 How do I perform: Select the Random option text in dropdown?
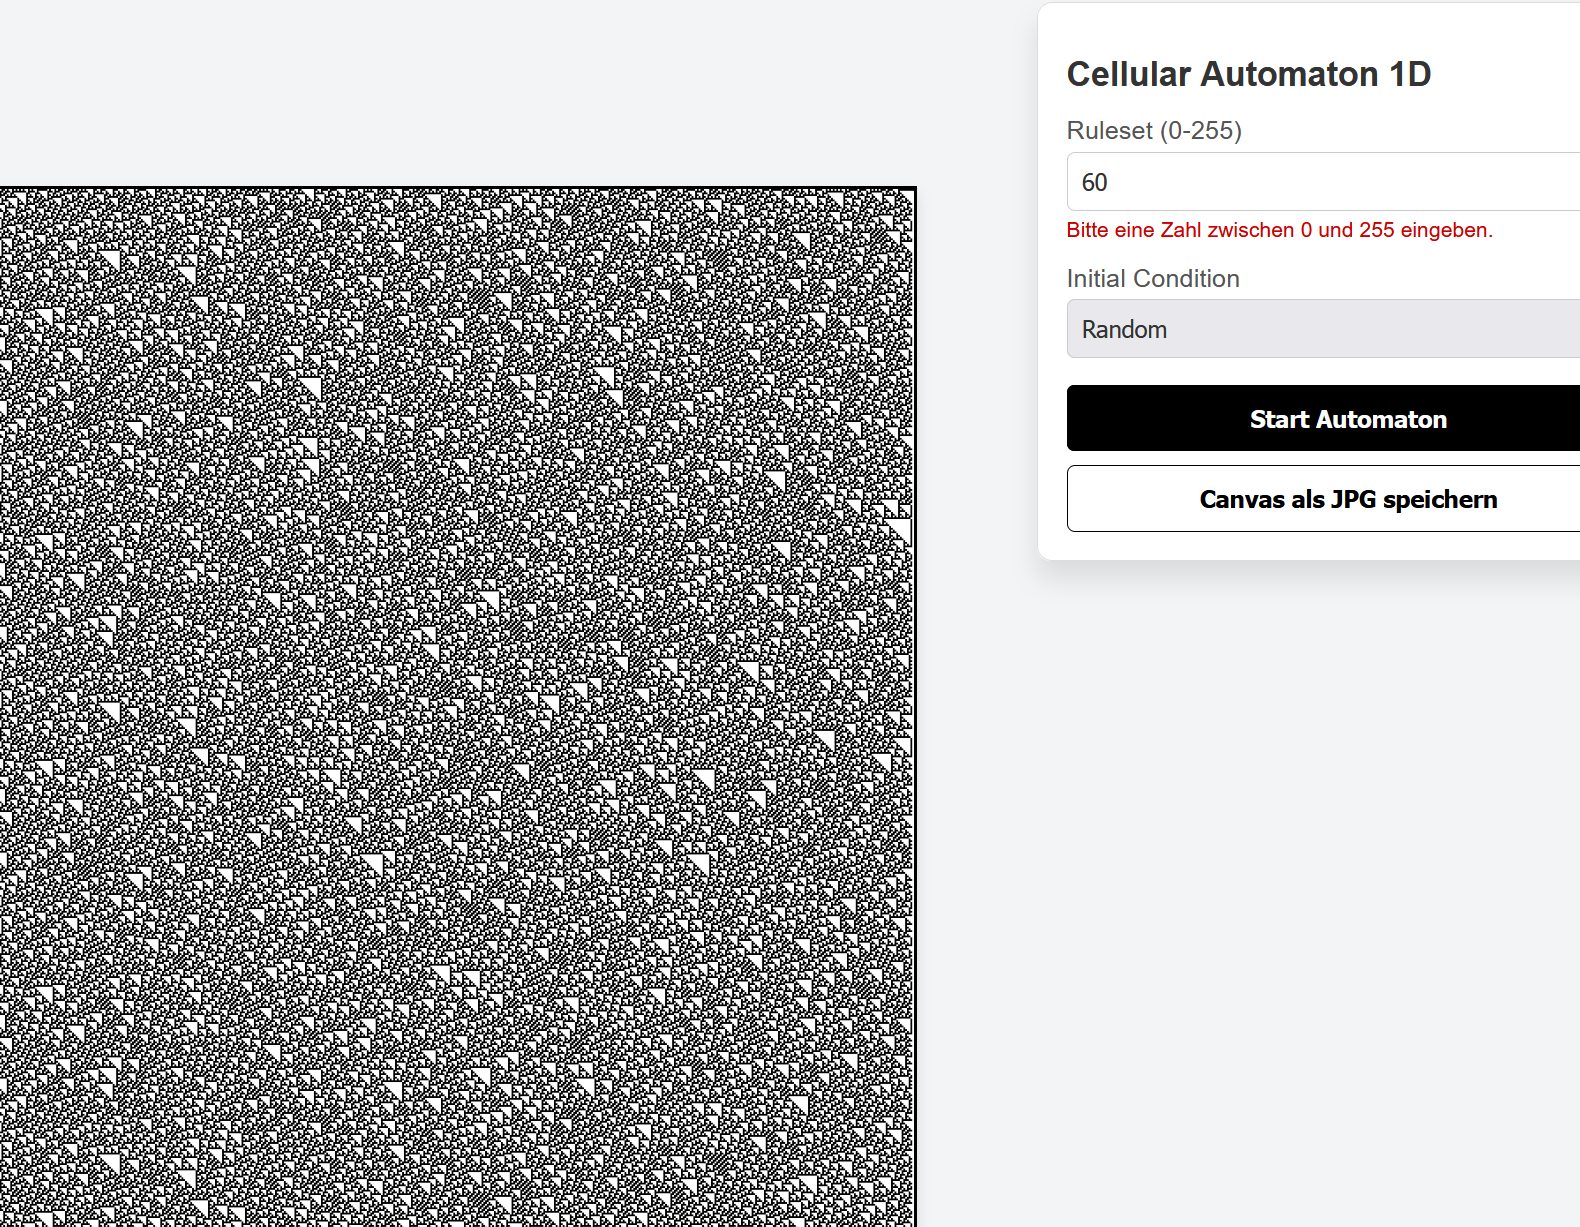(x=1124, y=330)
